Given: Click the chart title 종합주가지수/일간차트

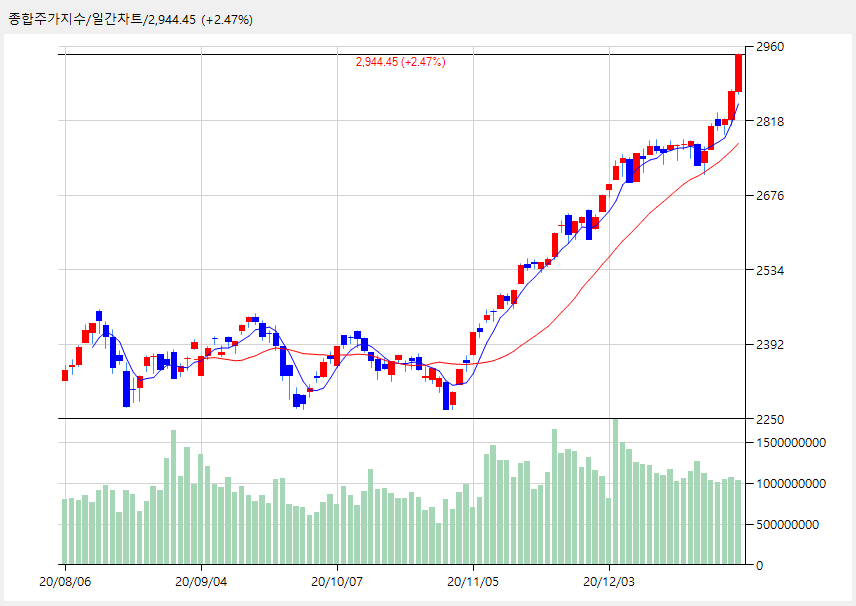Looking at the screenshot, I should [x=75, y=20].
